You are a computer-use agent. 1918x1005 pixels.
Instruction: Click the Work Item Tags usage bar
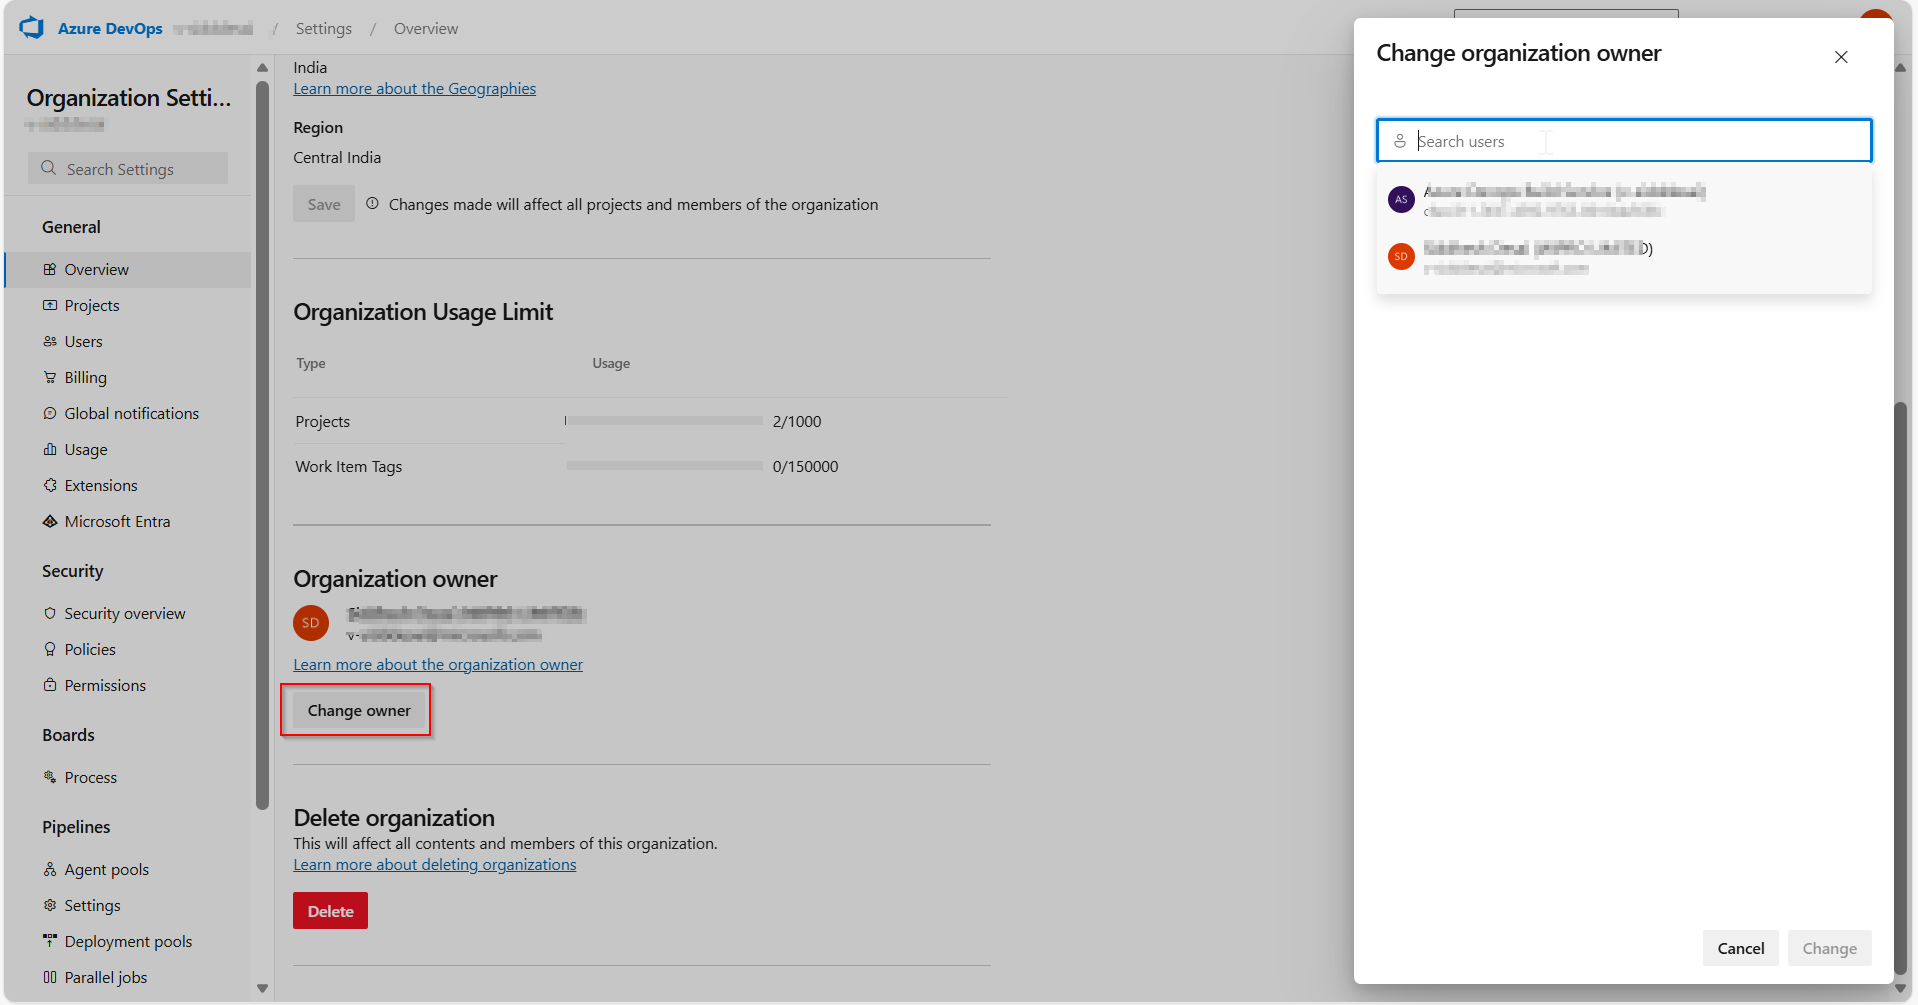664,466
